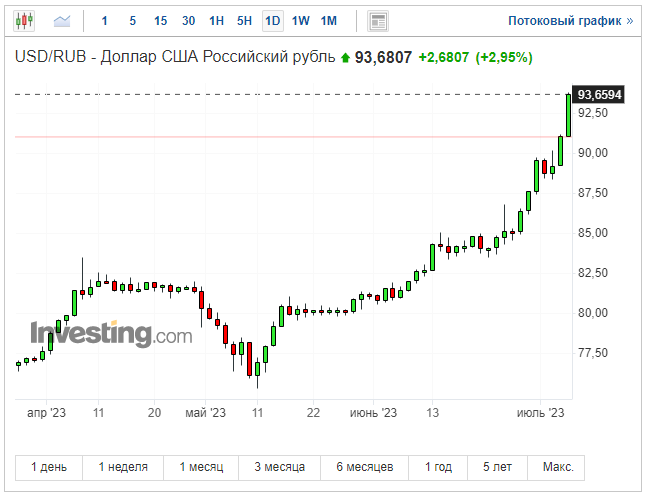The image size is (647, 497).
Task: Switch to the area chart type icon
Action: (x=62, y=21)
